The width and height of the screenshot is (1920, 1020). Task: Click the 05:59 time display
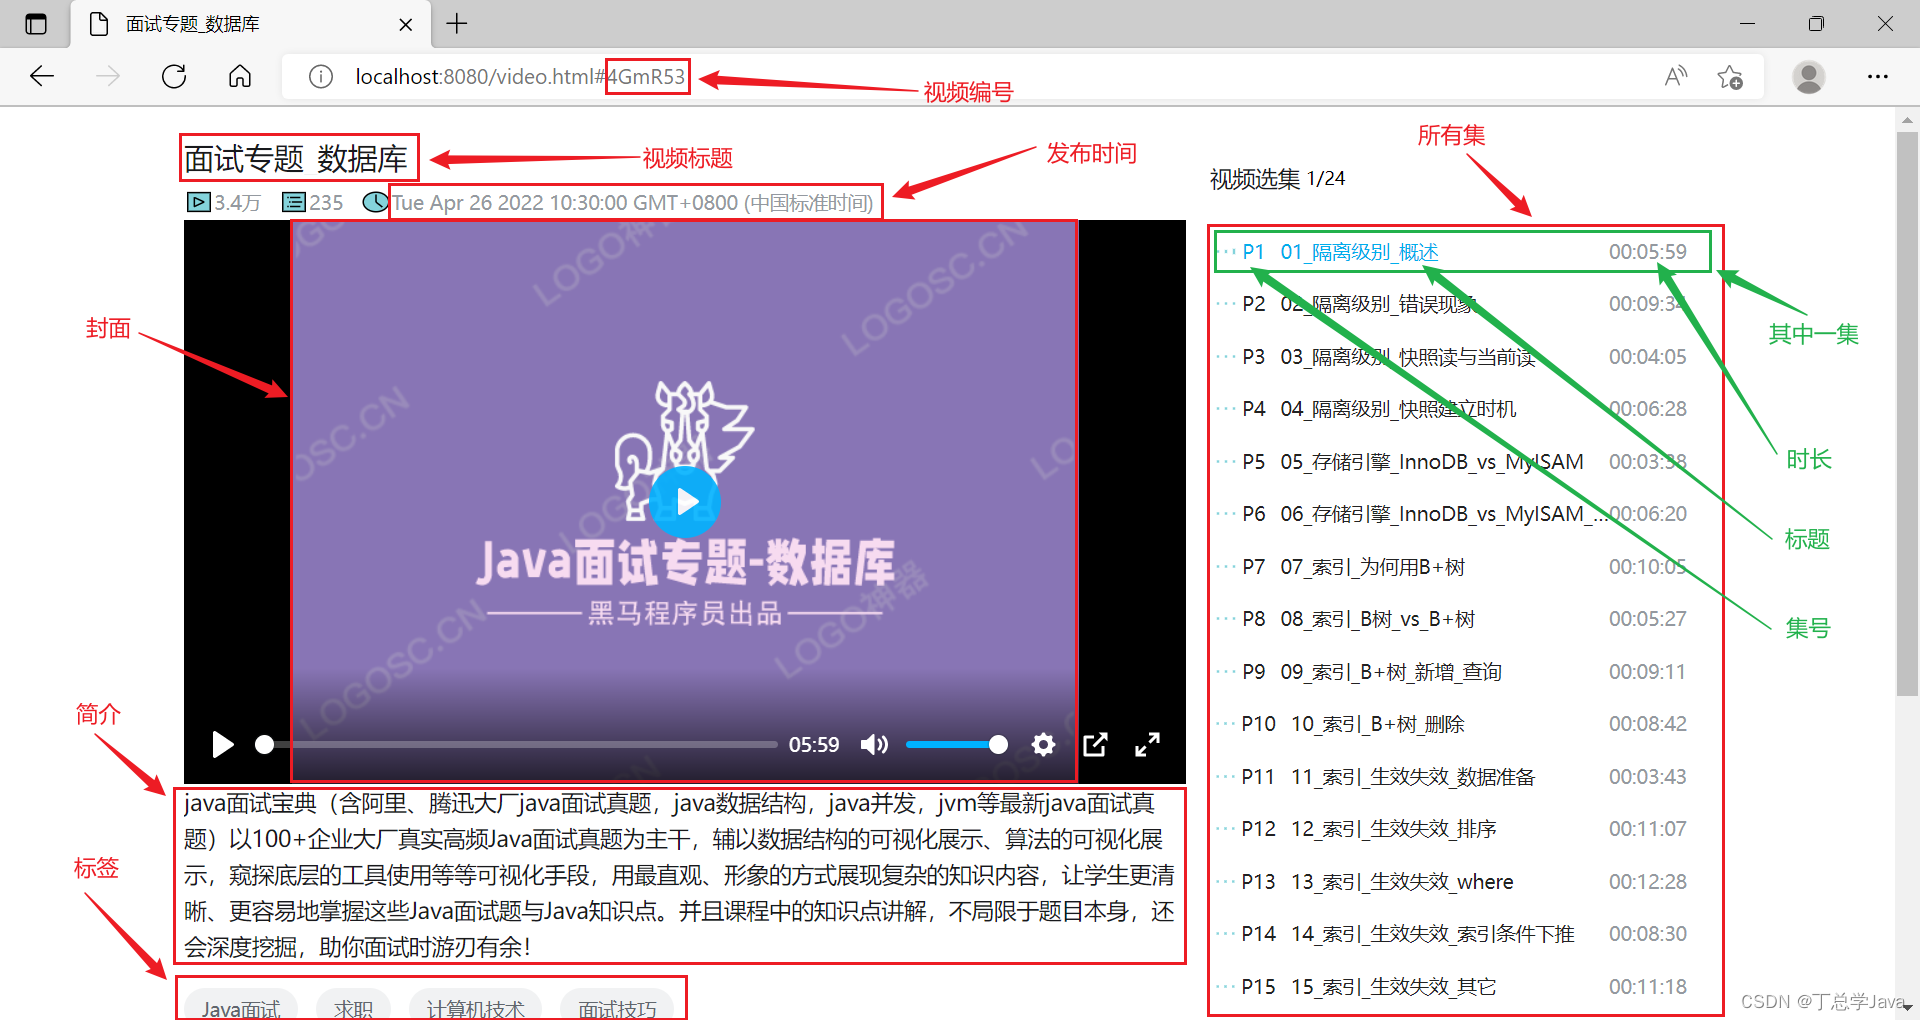click(x=814, y=745)
